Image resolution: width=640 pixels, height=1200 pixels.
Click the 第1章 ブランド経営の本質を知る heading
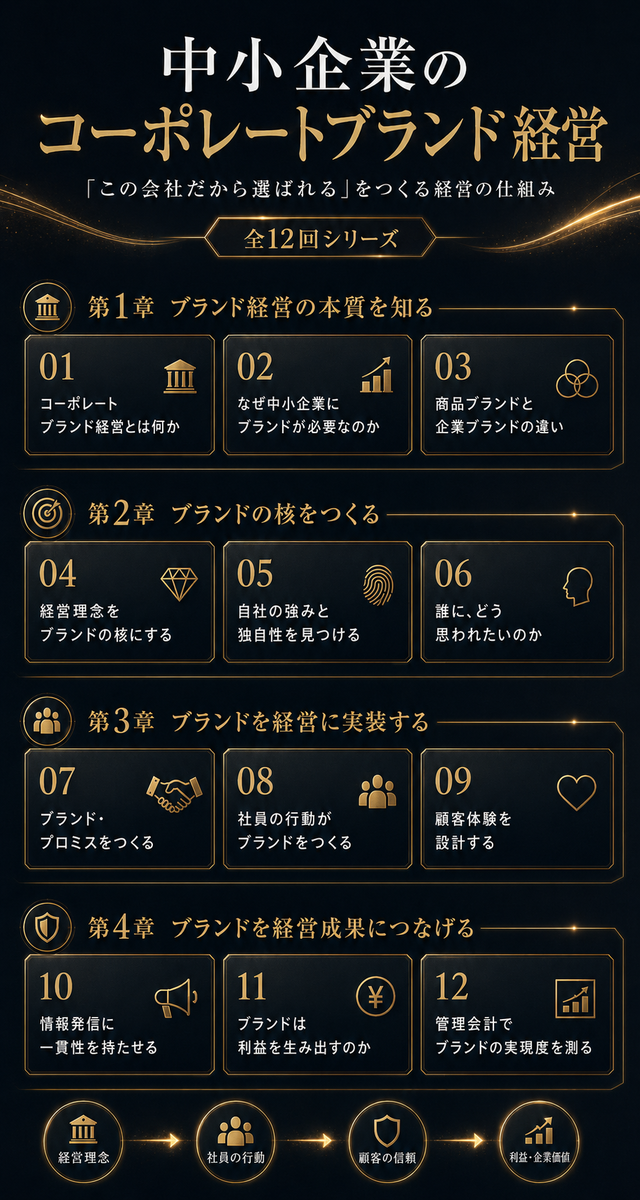tap(261, 308)
